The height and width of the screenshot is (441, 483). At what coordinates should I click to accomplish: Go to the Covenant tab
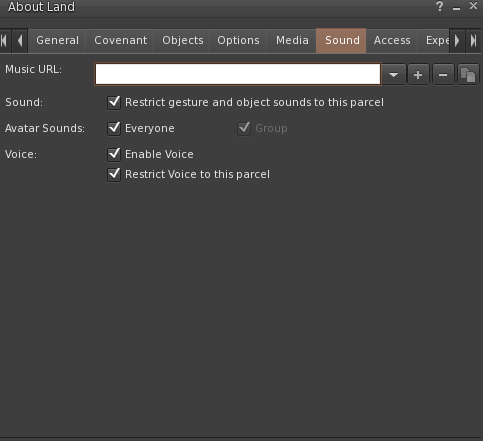tap(120, 41)
